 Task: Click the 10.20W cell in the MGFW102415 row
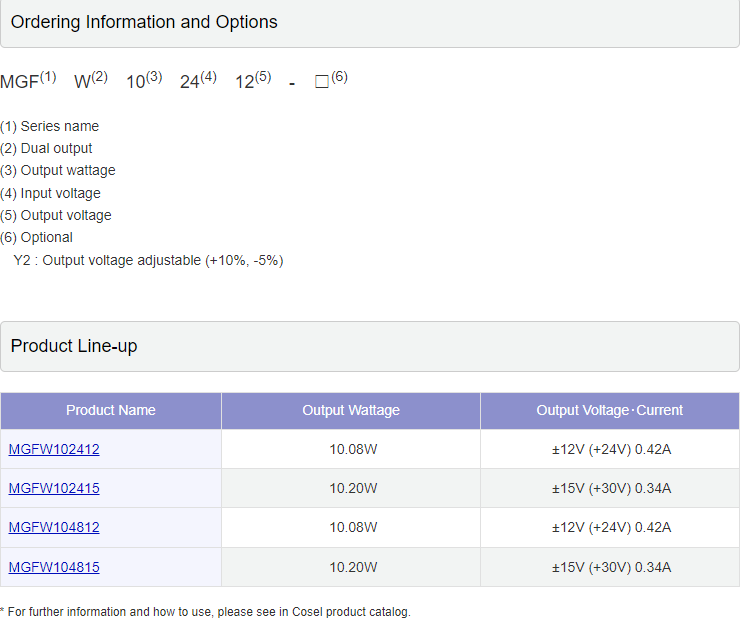click(353, 488)
